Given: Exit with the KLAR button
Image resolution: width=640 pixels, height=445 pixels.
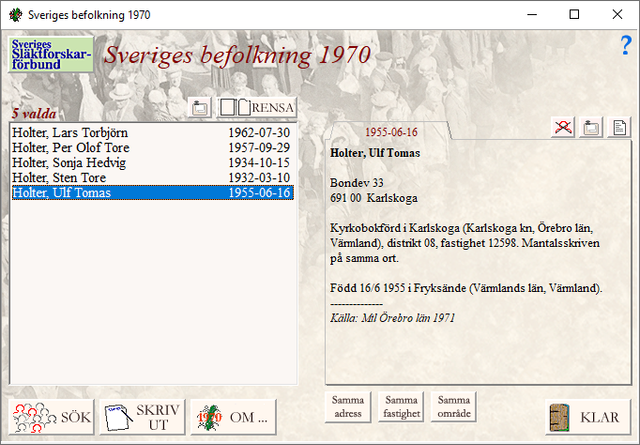Looking at the screenshot, I should [x=588, y=417].
